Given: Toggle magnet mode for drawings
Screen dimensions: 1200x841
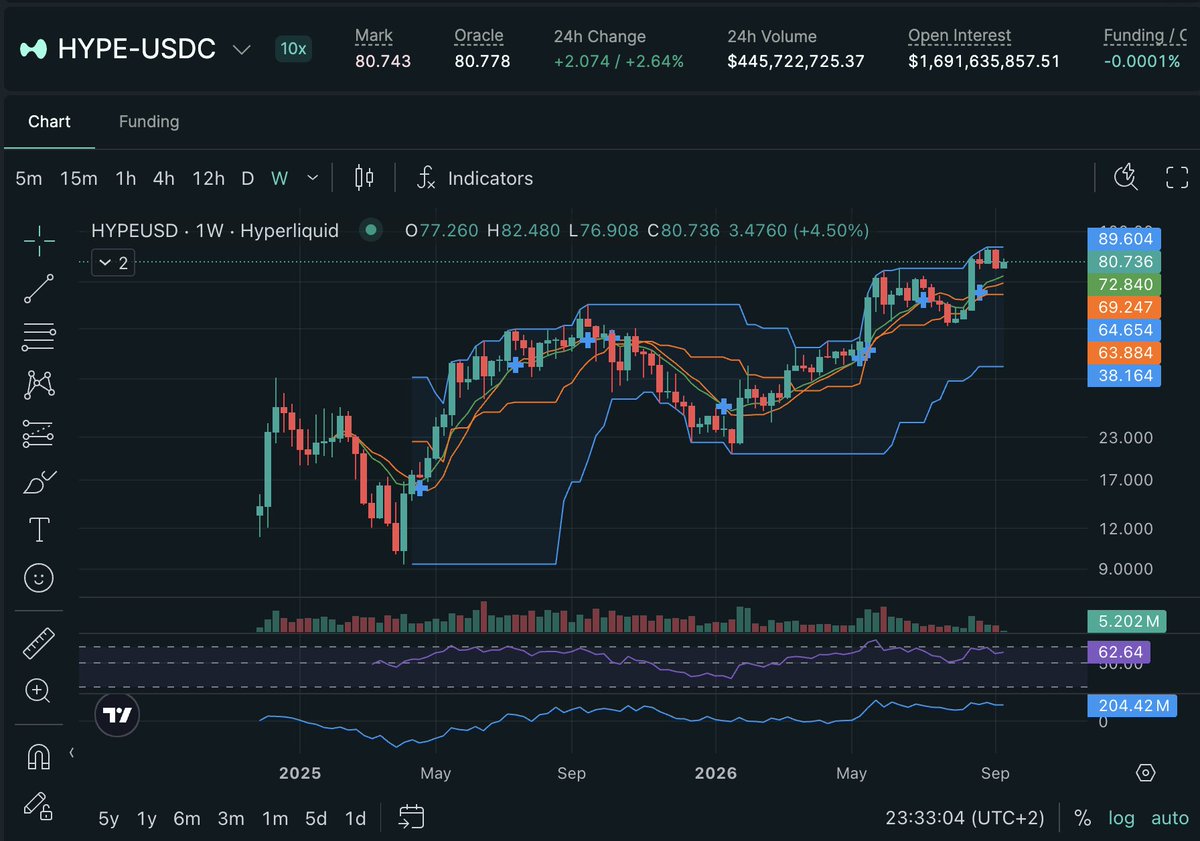Looking at the screenshot, I should click(39, 756).
